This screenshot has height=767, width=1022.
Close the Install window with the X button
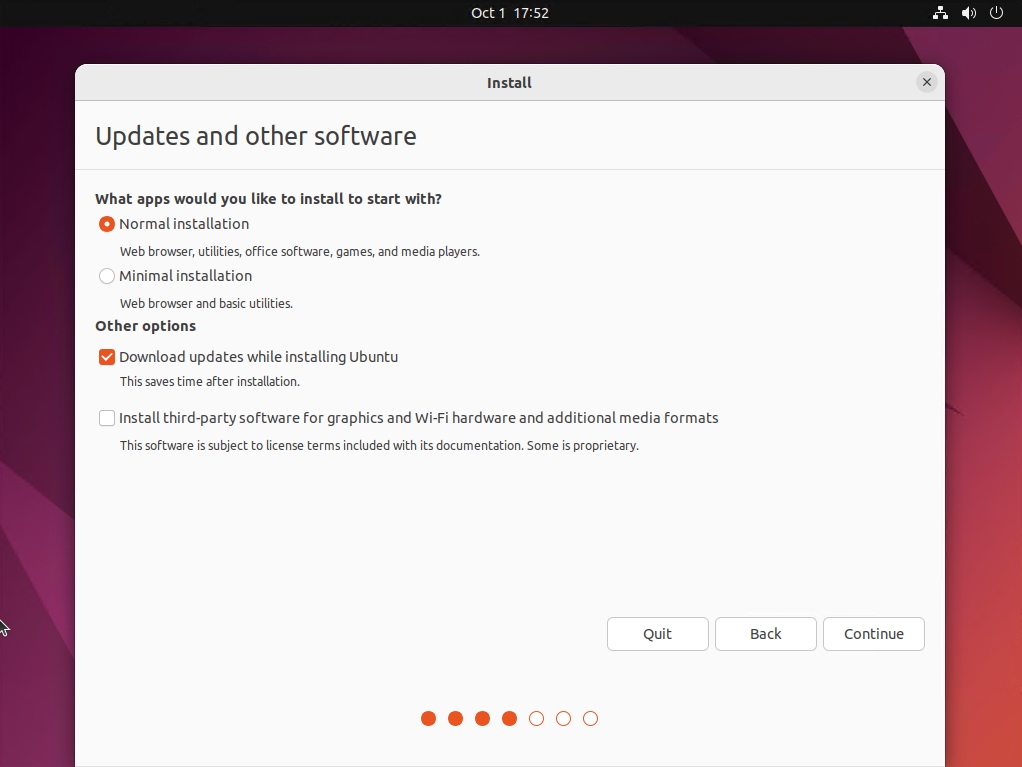click(927, 83)
